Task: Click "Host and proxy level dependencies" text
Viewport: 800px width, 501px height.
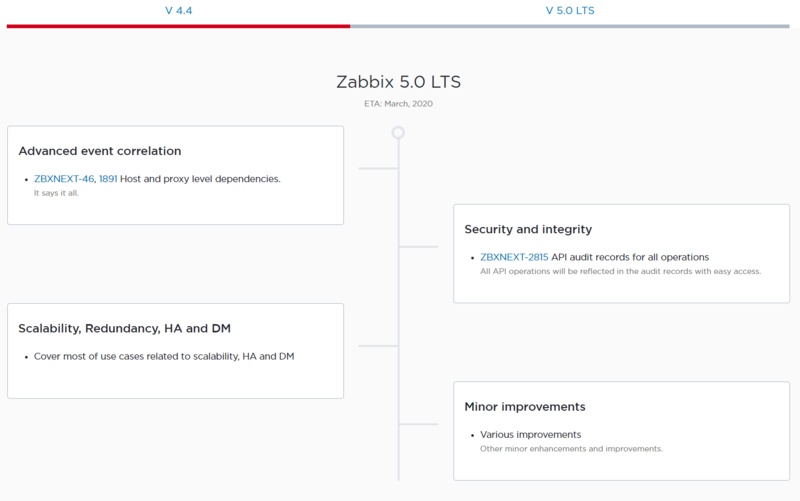Action: pos(200,179)
